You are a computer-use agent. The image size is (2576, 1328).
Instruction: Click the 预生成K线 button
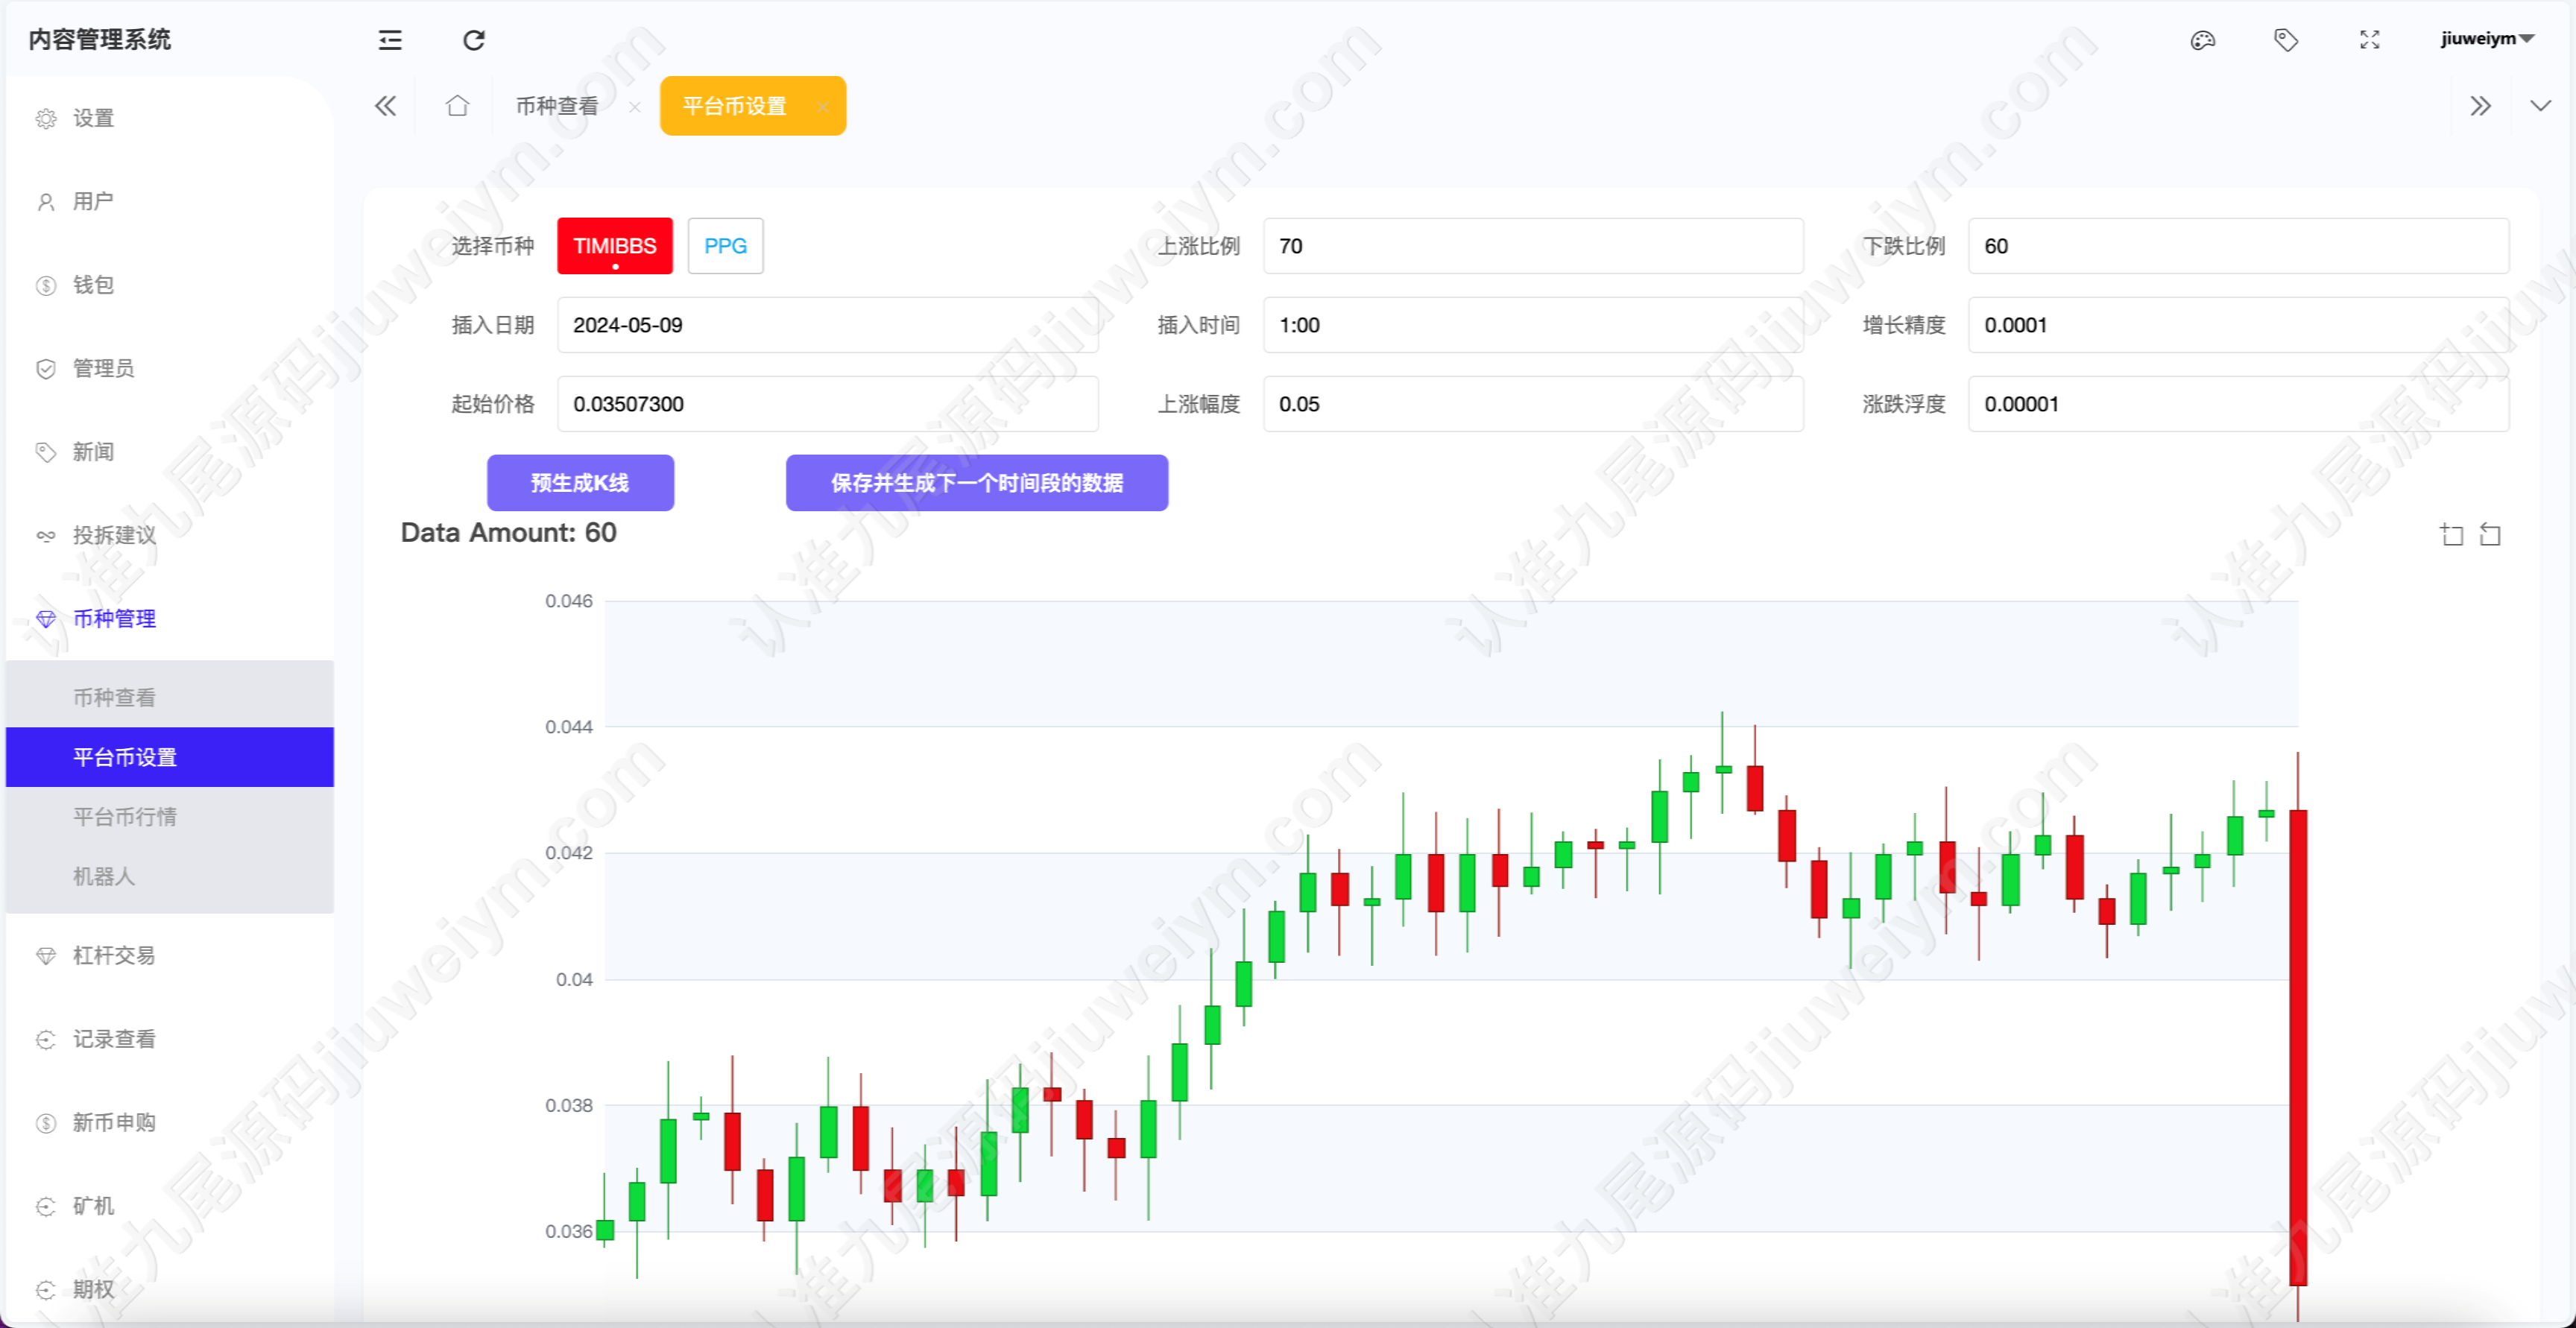pyautogui.click(x=580, y=483)
